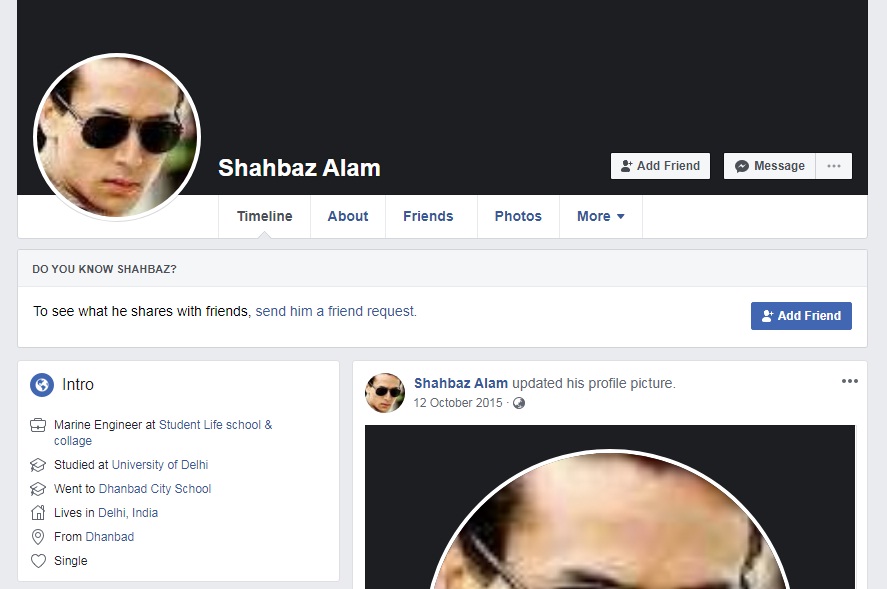Click the house icon beside Lives in Delhi
Image resolution: width=887 pixels, height=589 pixels.
tap(38, 513)
